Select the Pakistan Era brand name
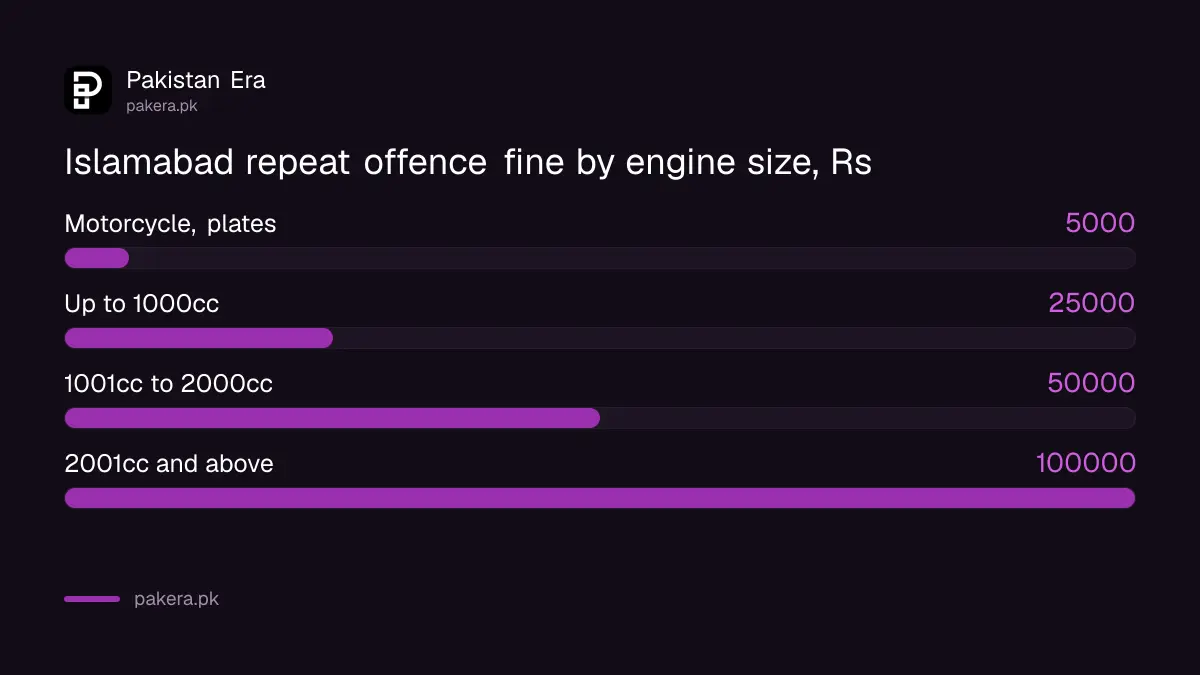The width and height of the screenshot is (1200, 675). (x=196, y=80)
